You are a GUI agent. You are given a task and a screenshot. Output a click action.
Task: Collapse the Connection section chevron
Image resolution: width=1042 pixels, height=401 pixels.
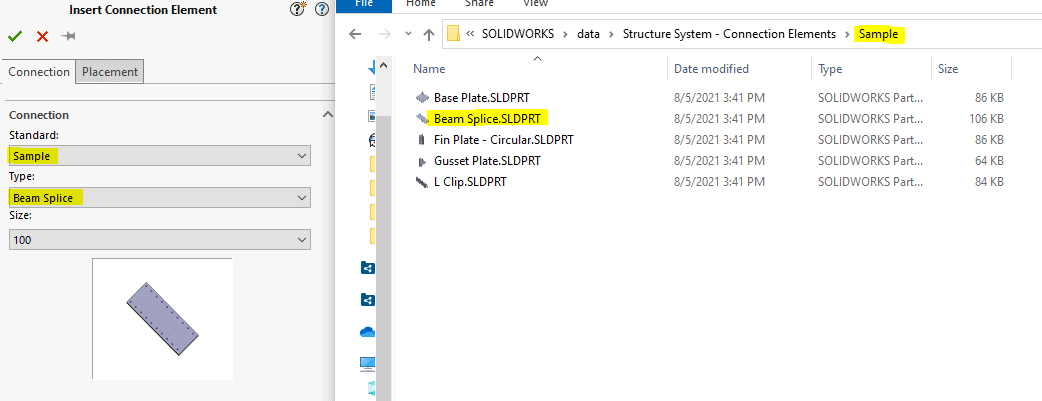click(x=327, y=114)
